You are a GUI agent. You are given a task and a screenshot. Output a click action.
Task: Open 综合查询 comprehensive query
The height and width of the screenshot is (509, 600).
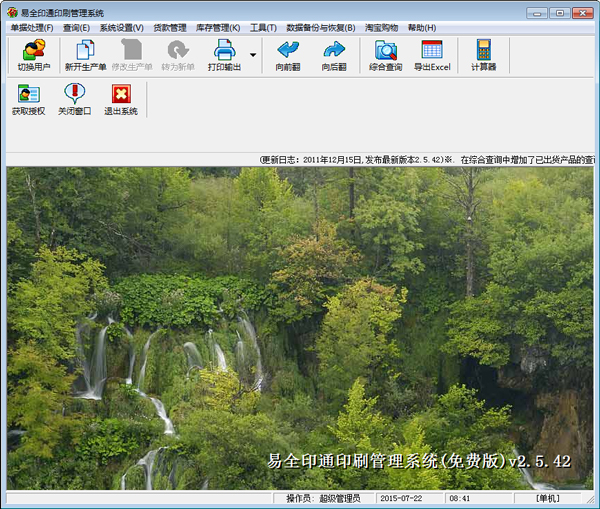point(385,55)
